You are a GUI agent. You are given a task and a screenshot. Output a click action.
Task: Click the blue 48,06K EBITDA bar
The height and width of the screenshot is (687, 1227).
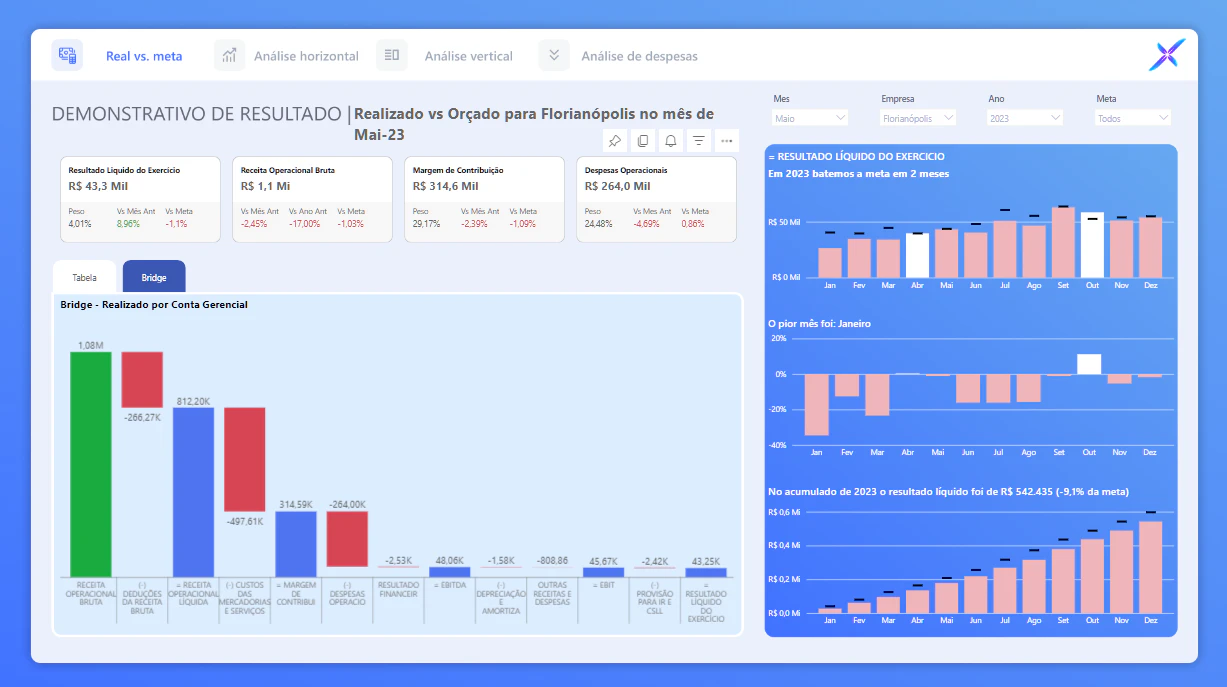[x=450, y=572]
